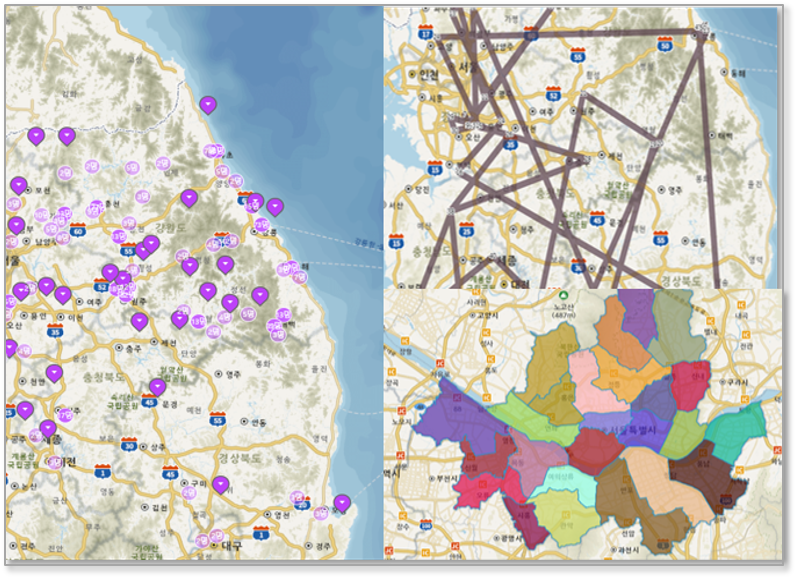Select the highway 30 shield near 상주

point(129,446)
